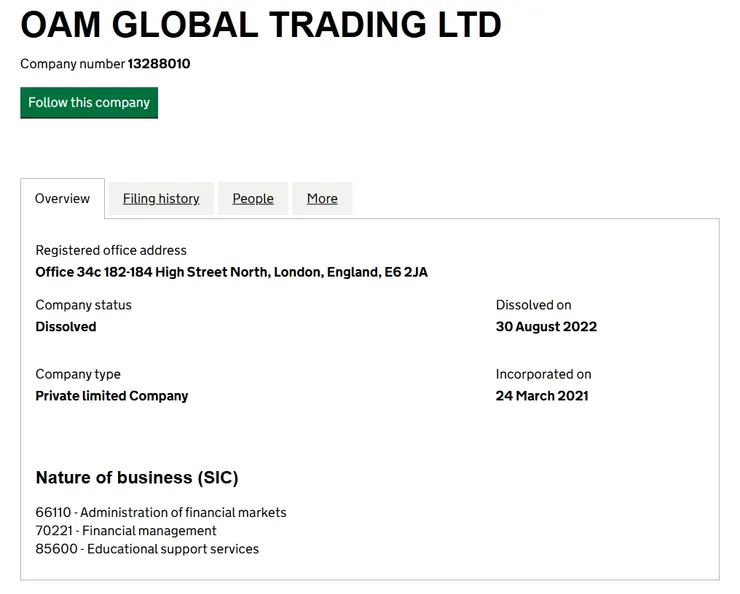
Task: Click the 85600 Educational support services line
Action: (x=147, y=549)
